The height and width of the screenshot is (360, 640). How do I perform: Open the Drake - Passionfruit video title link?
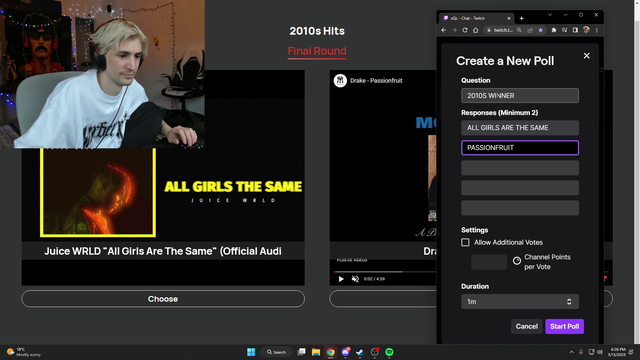point(376,81)
